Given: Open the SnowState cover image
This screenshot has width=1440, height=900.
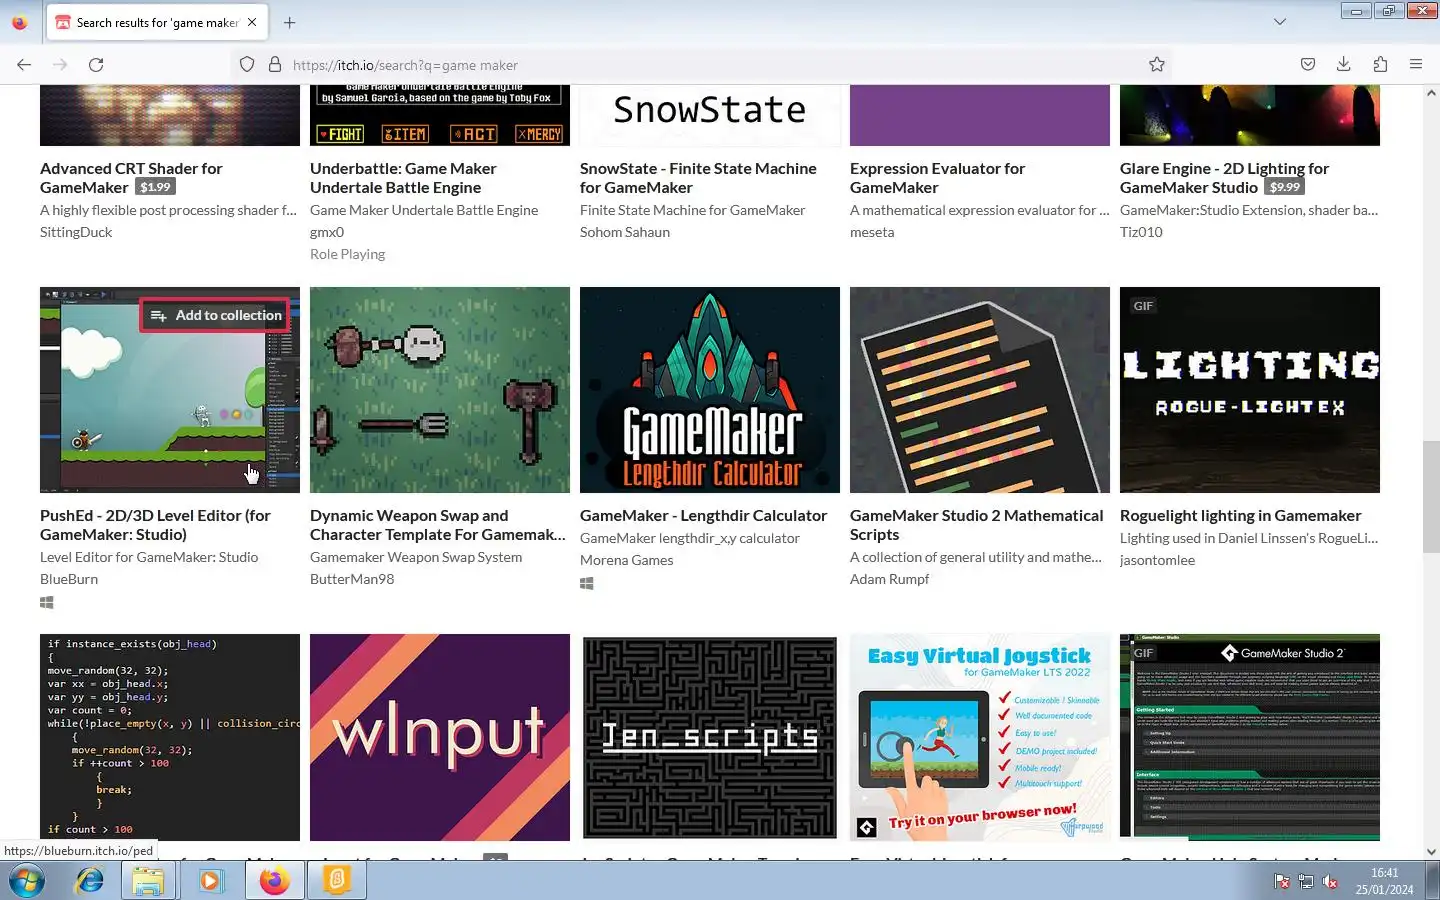Looking at the screenshot, I should click(x=710, y=114).
